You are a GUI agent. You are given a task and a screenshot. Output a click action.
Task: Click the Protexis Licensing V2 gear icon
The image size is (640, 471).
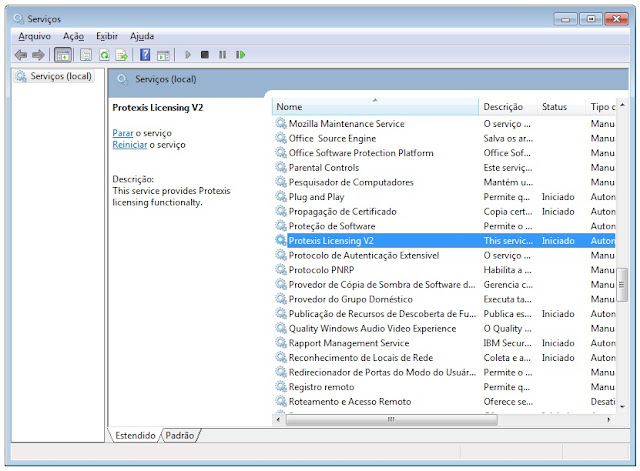(x=281, y=240)
